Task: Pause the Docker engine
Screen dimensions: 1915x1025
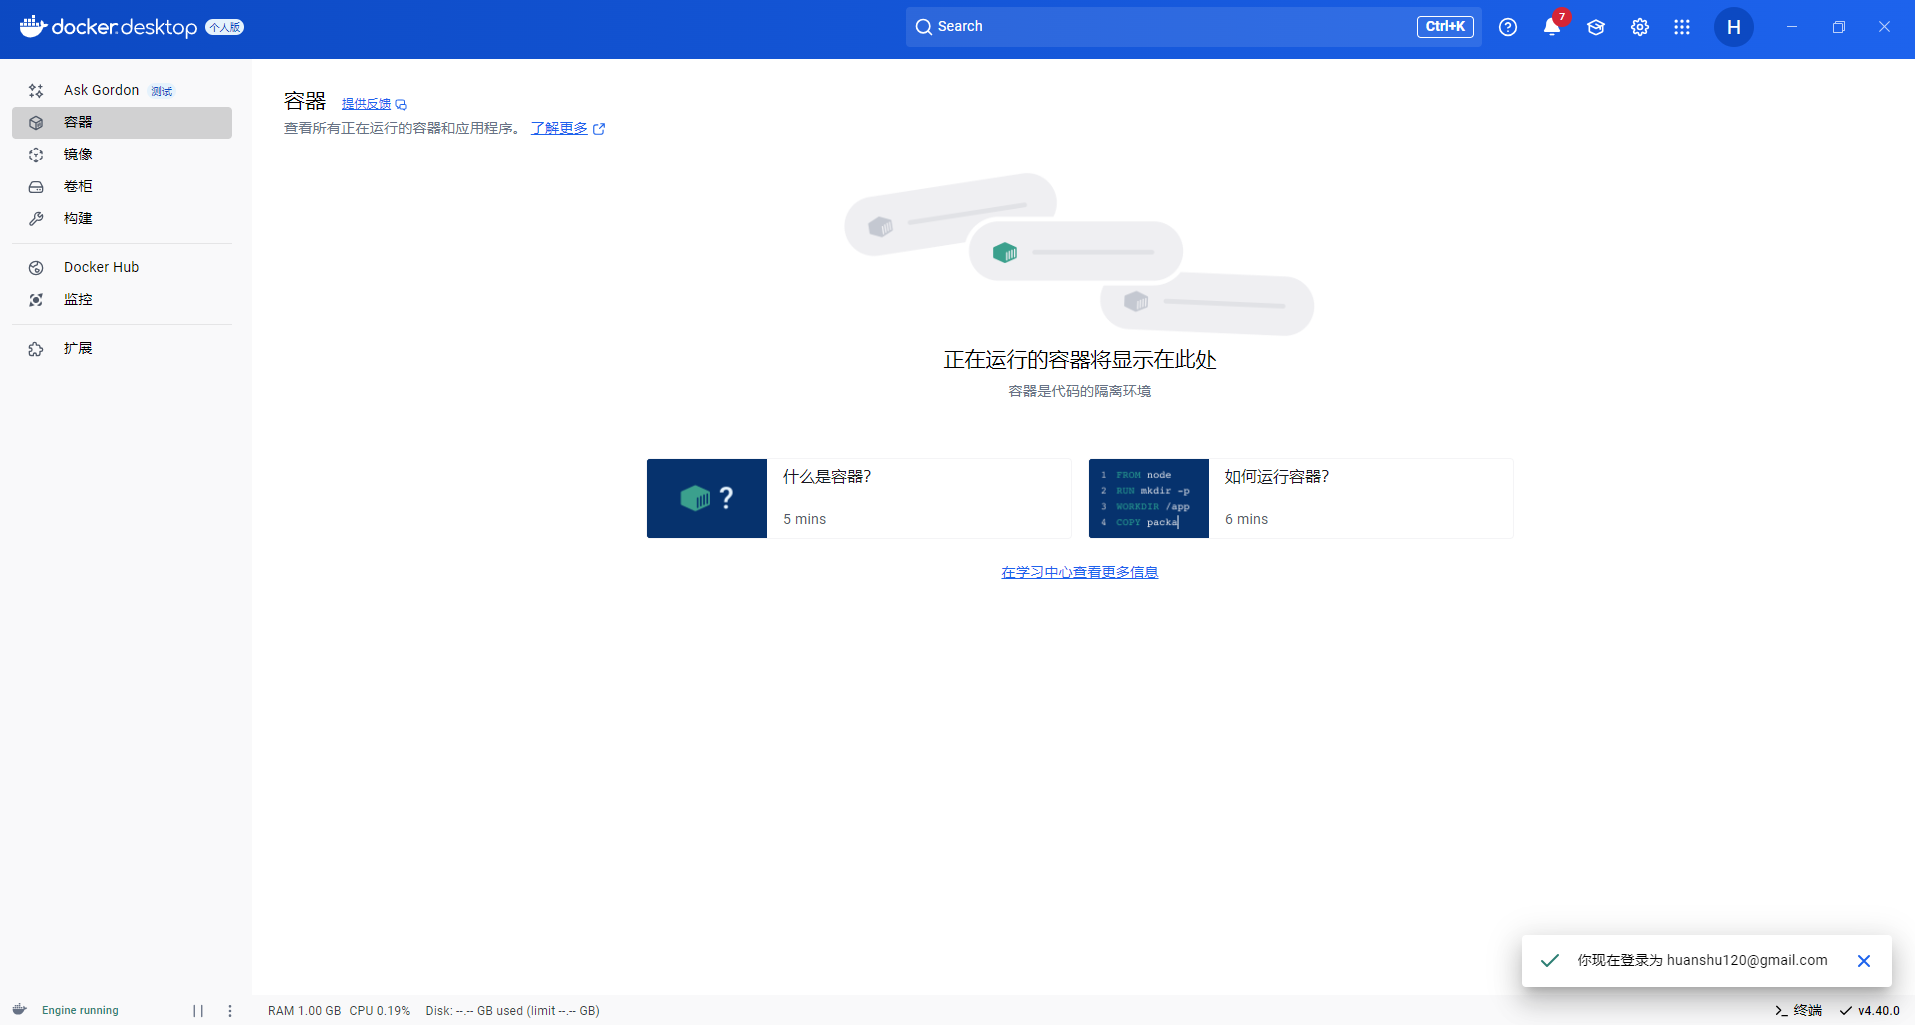Action: pos(198,1011)
